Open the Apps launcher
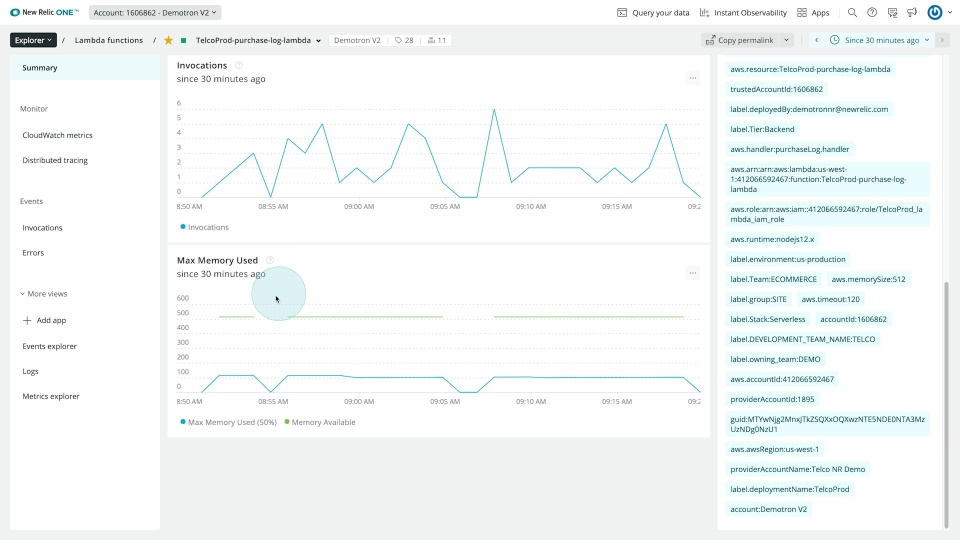 (813, 12)
